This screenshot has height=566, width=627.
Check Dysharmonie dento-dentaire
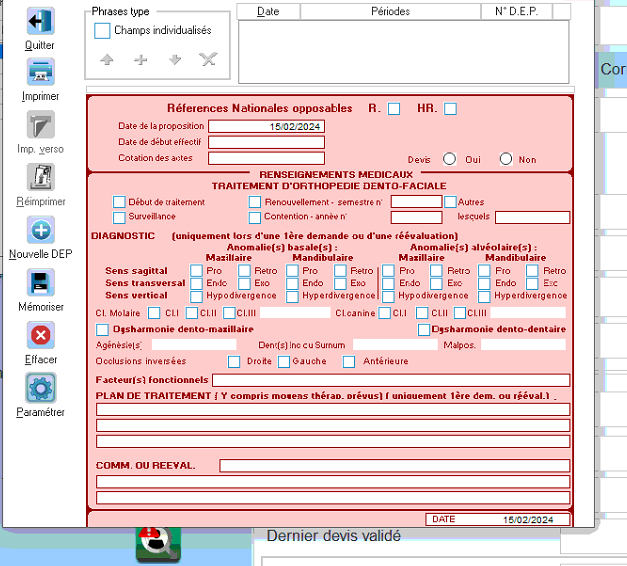[x=424, y=330]
